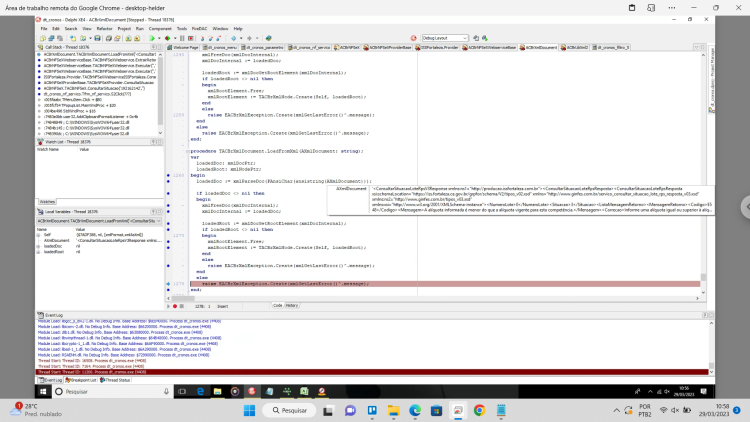Image resolution: width=750 pixels, height=422 pixels.
Task: Click the green Run button in toolbar
Action: pos(152,38)
